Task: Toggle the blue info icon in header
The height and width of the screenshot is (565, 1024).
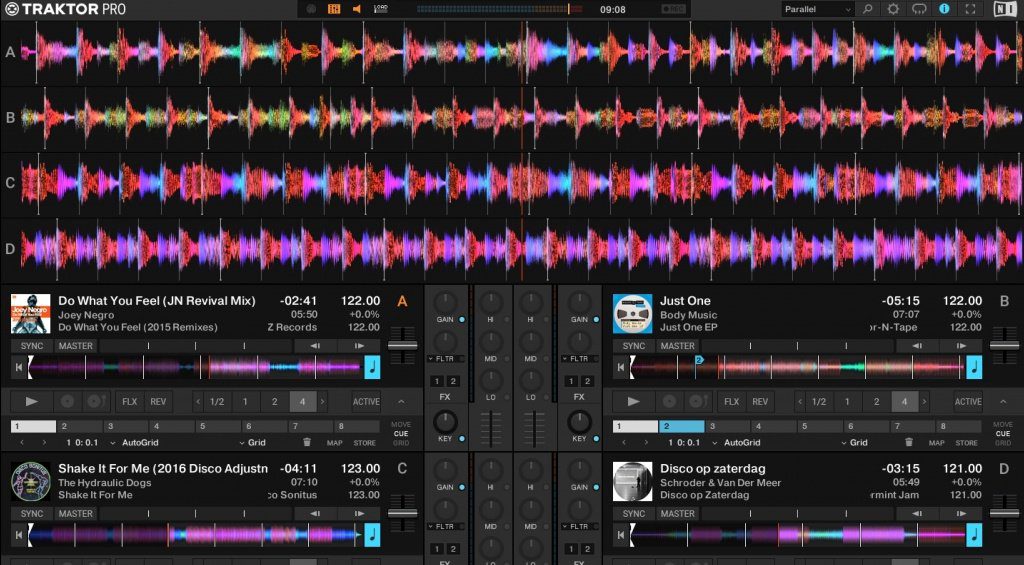Action: pos(944,9)
